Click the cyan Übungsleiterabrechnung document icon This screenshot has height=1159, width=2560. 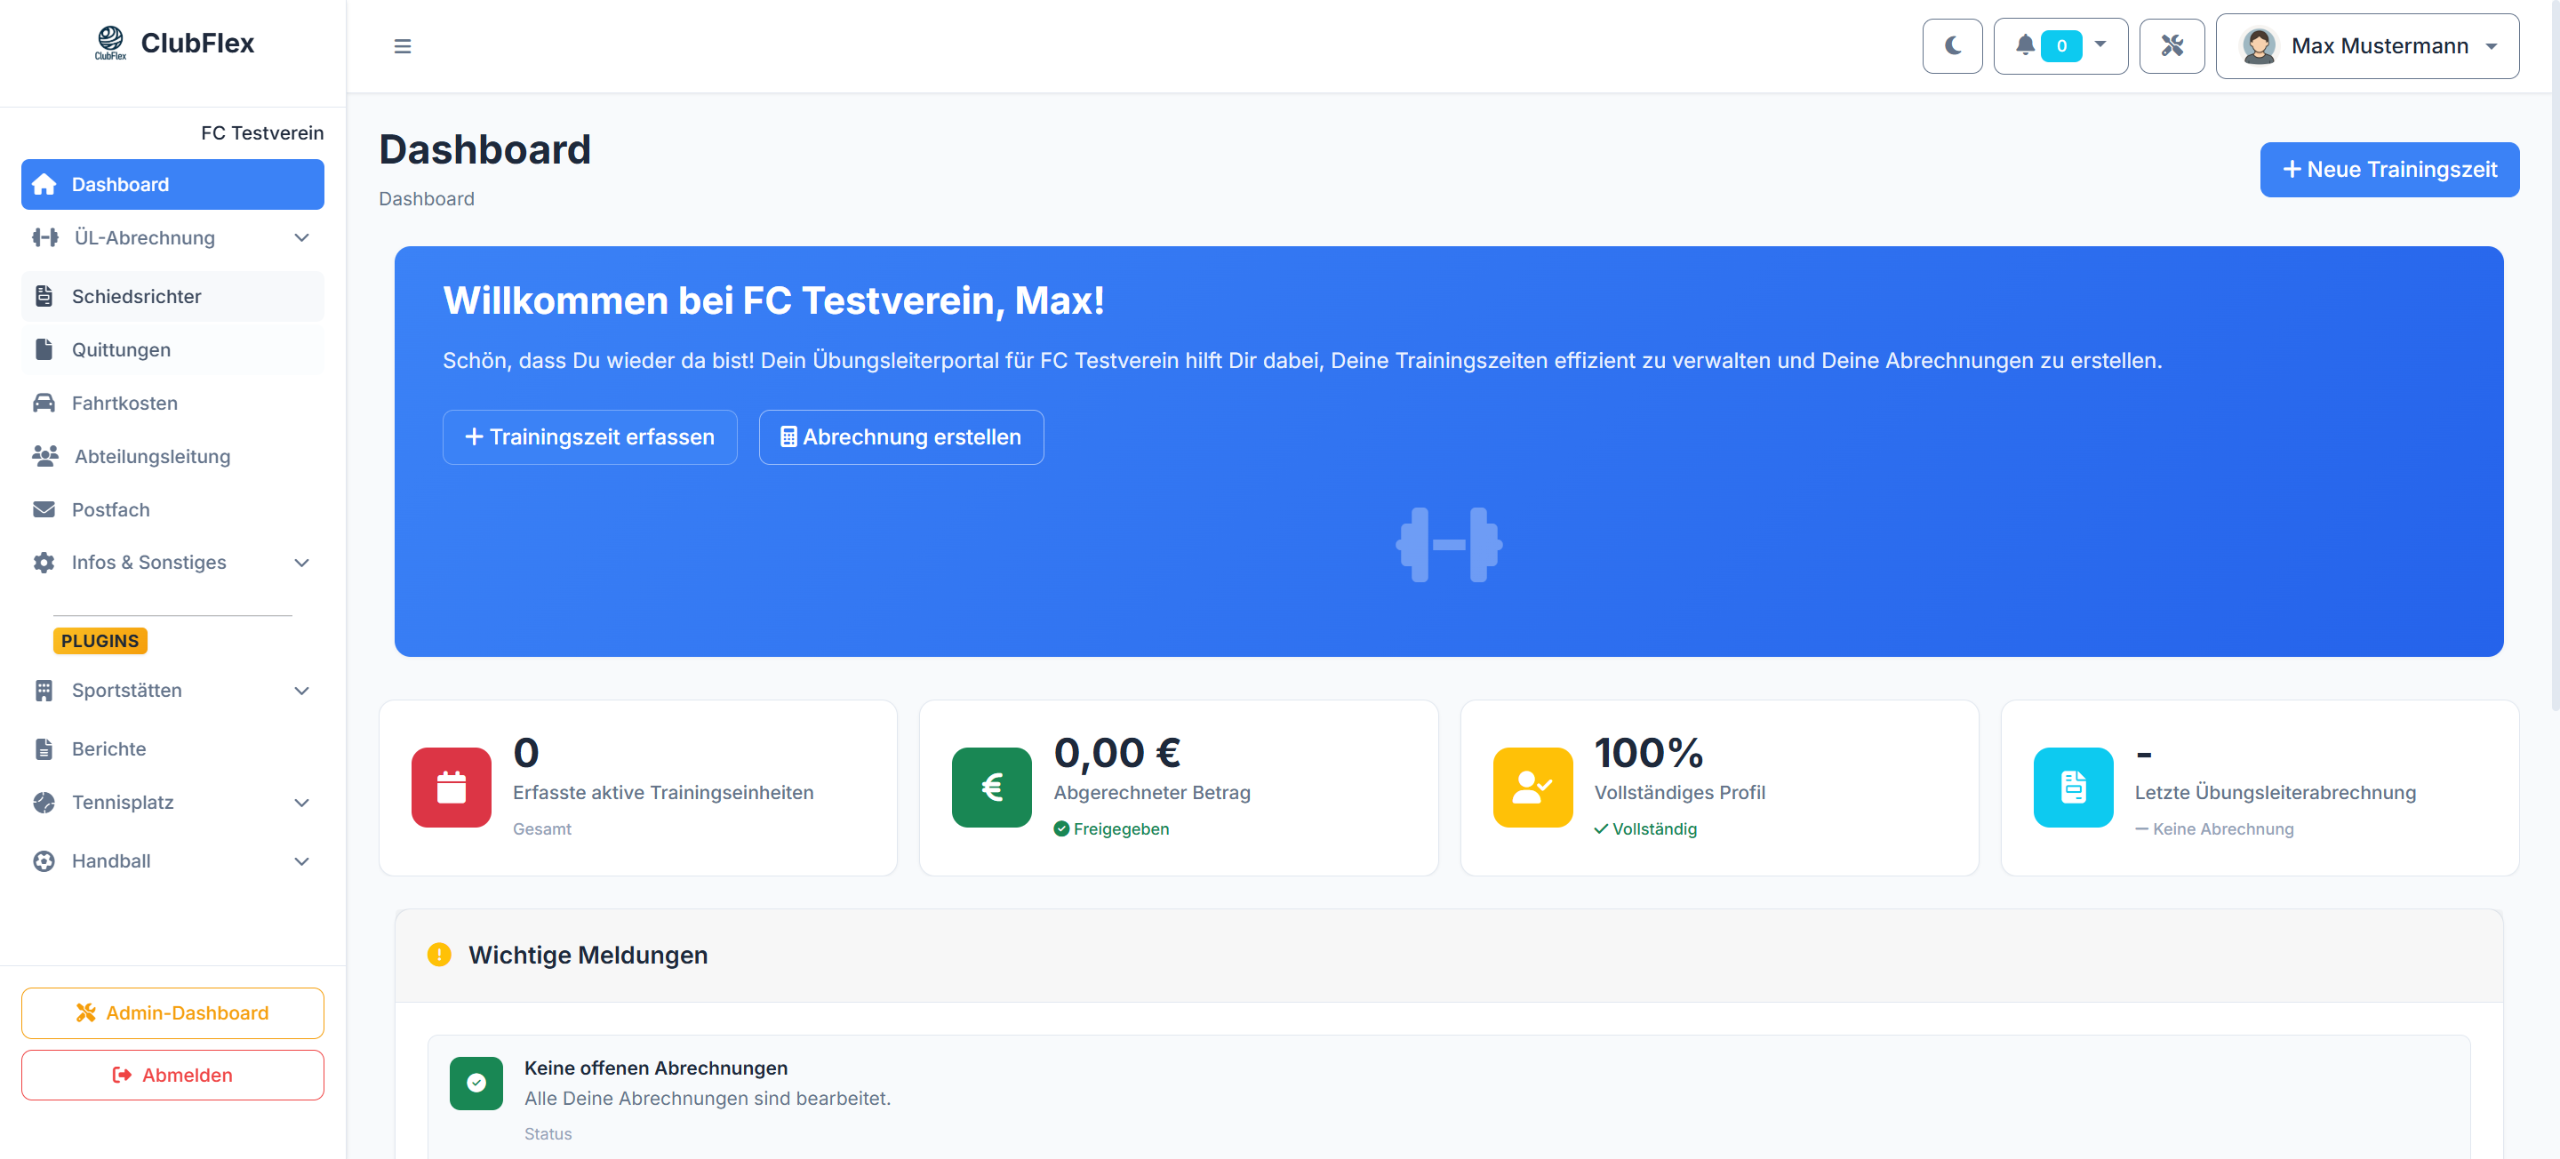tap(2073, 787)
